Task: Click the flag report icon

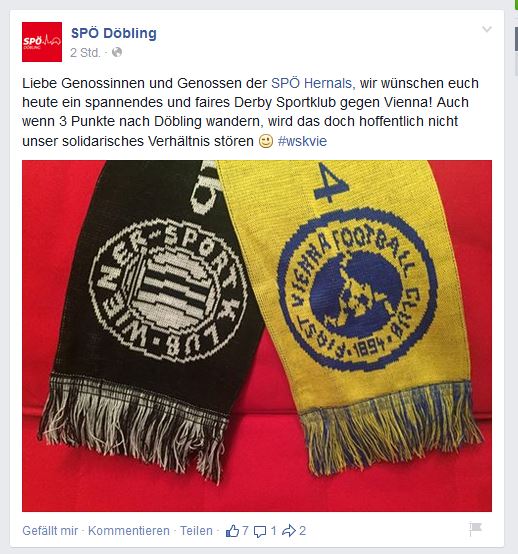Action: coord(475,529)
